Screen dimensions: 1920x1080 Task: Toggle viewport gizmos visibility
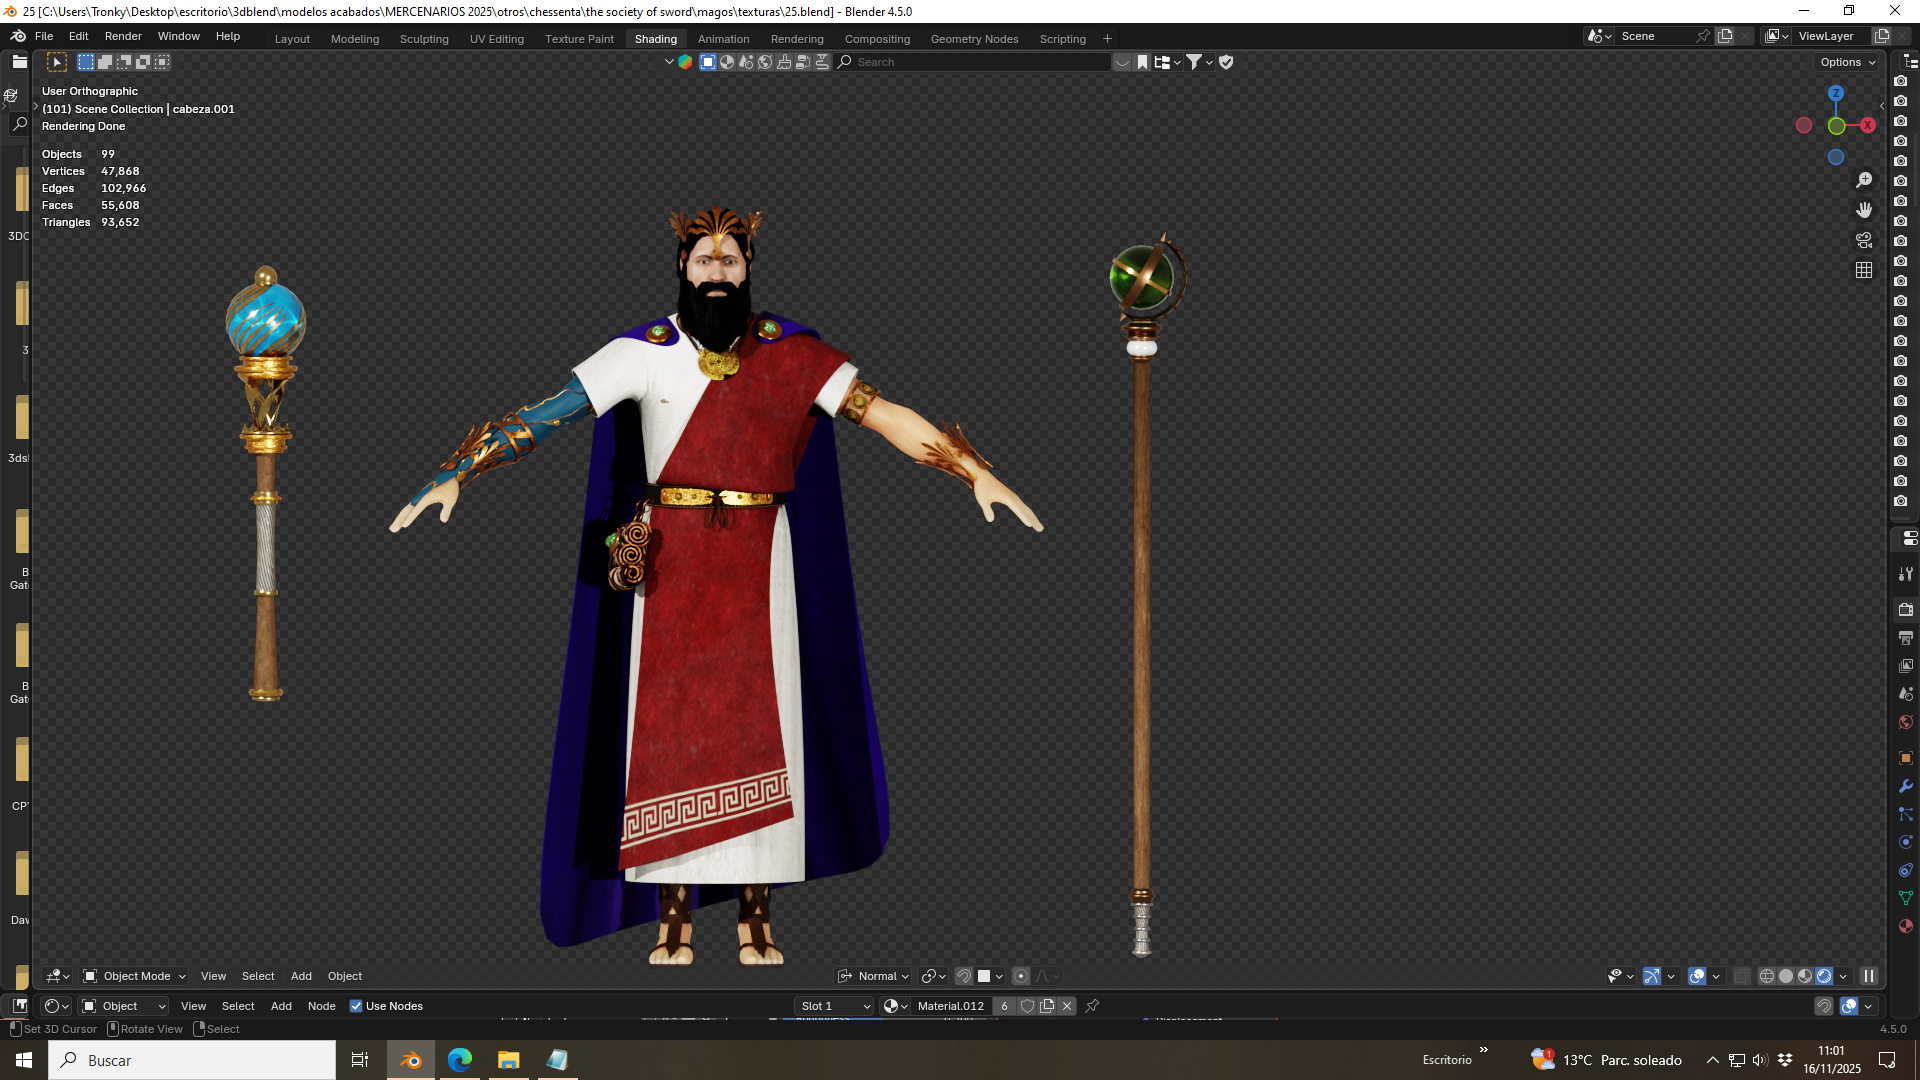point(1652,977)
